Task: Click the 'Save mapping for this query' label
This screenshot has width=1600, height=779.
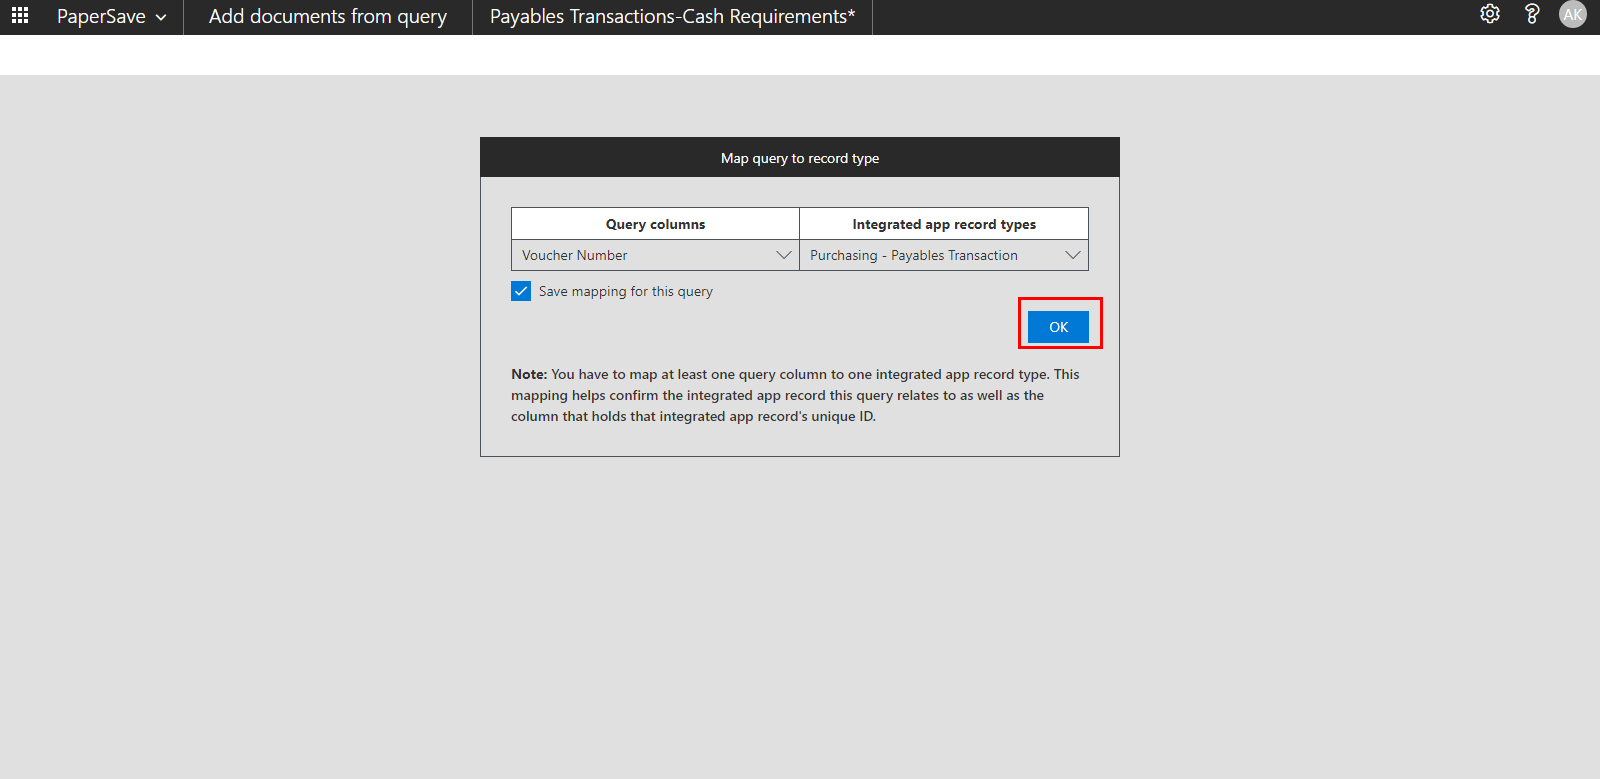Action: 625,292
